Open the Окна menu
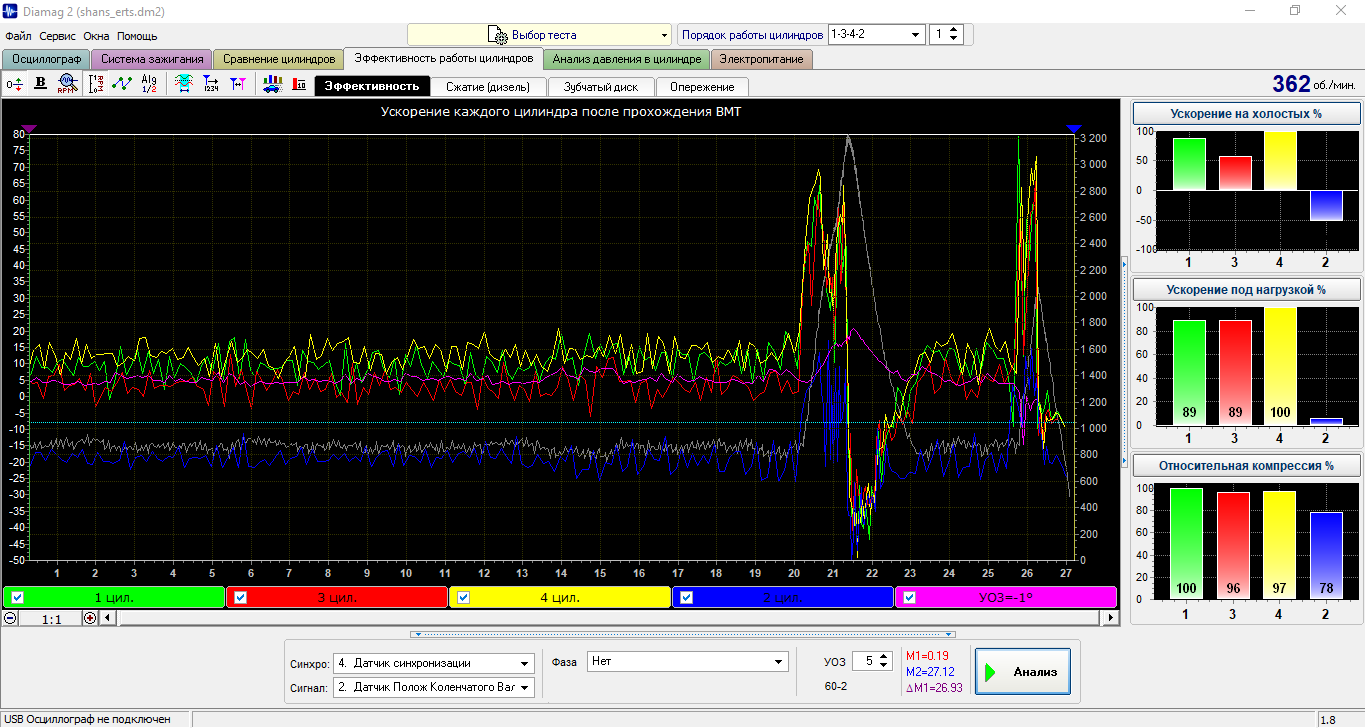 pyautogui.click(x=97, y=36)
